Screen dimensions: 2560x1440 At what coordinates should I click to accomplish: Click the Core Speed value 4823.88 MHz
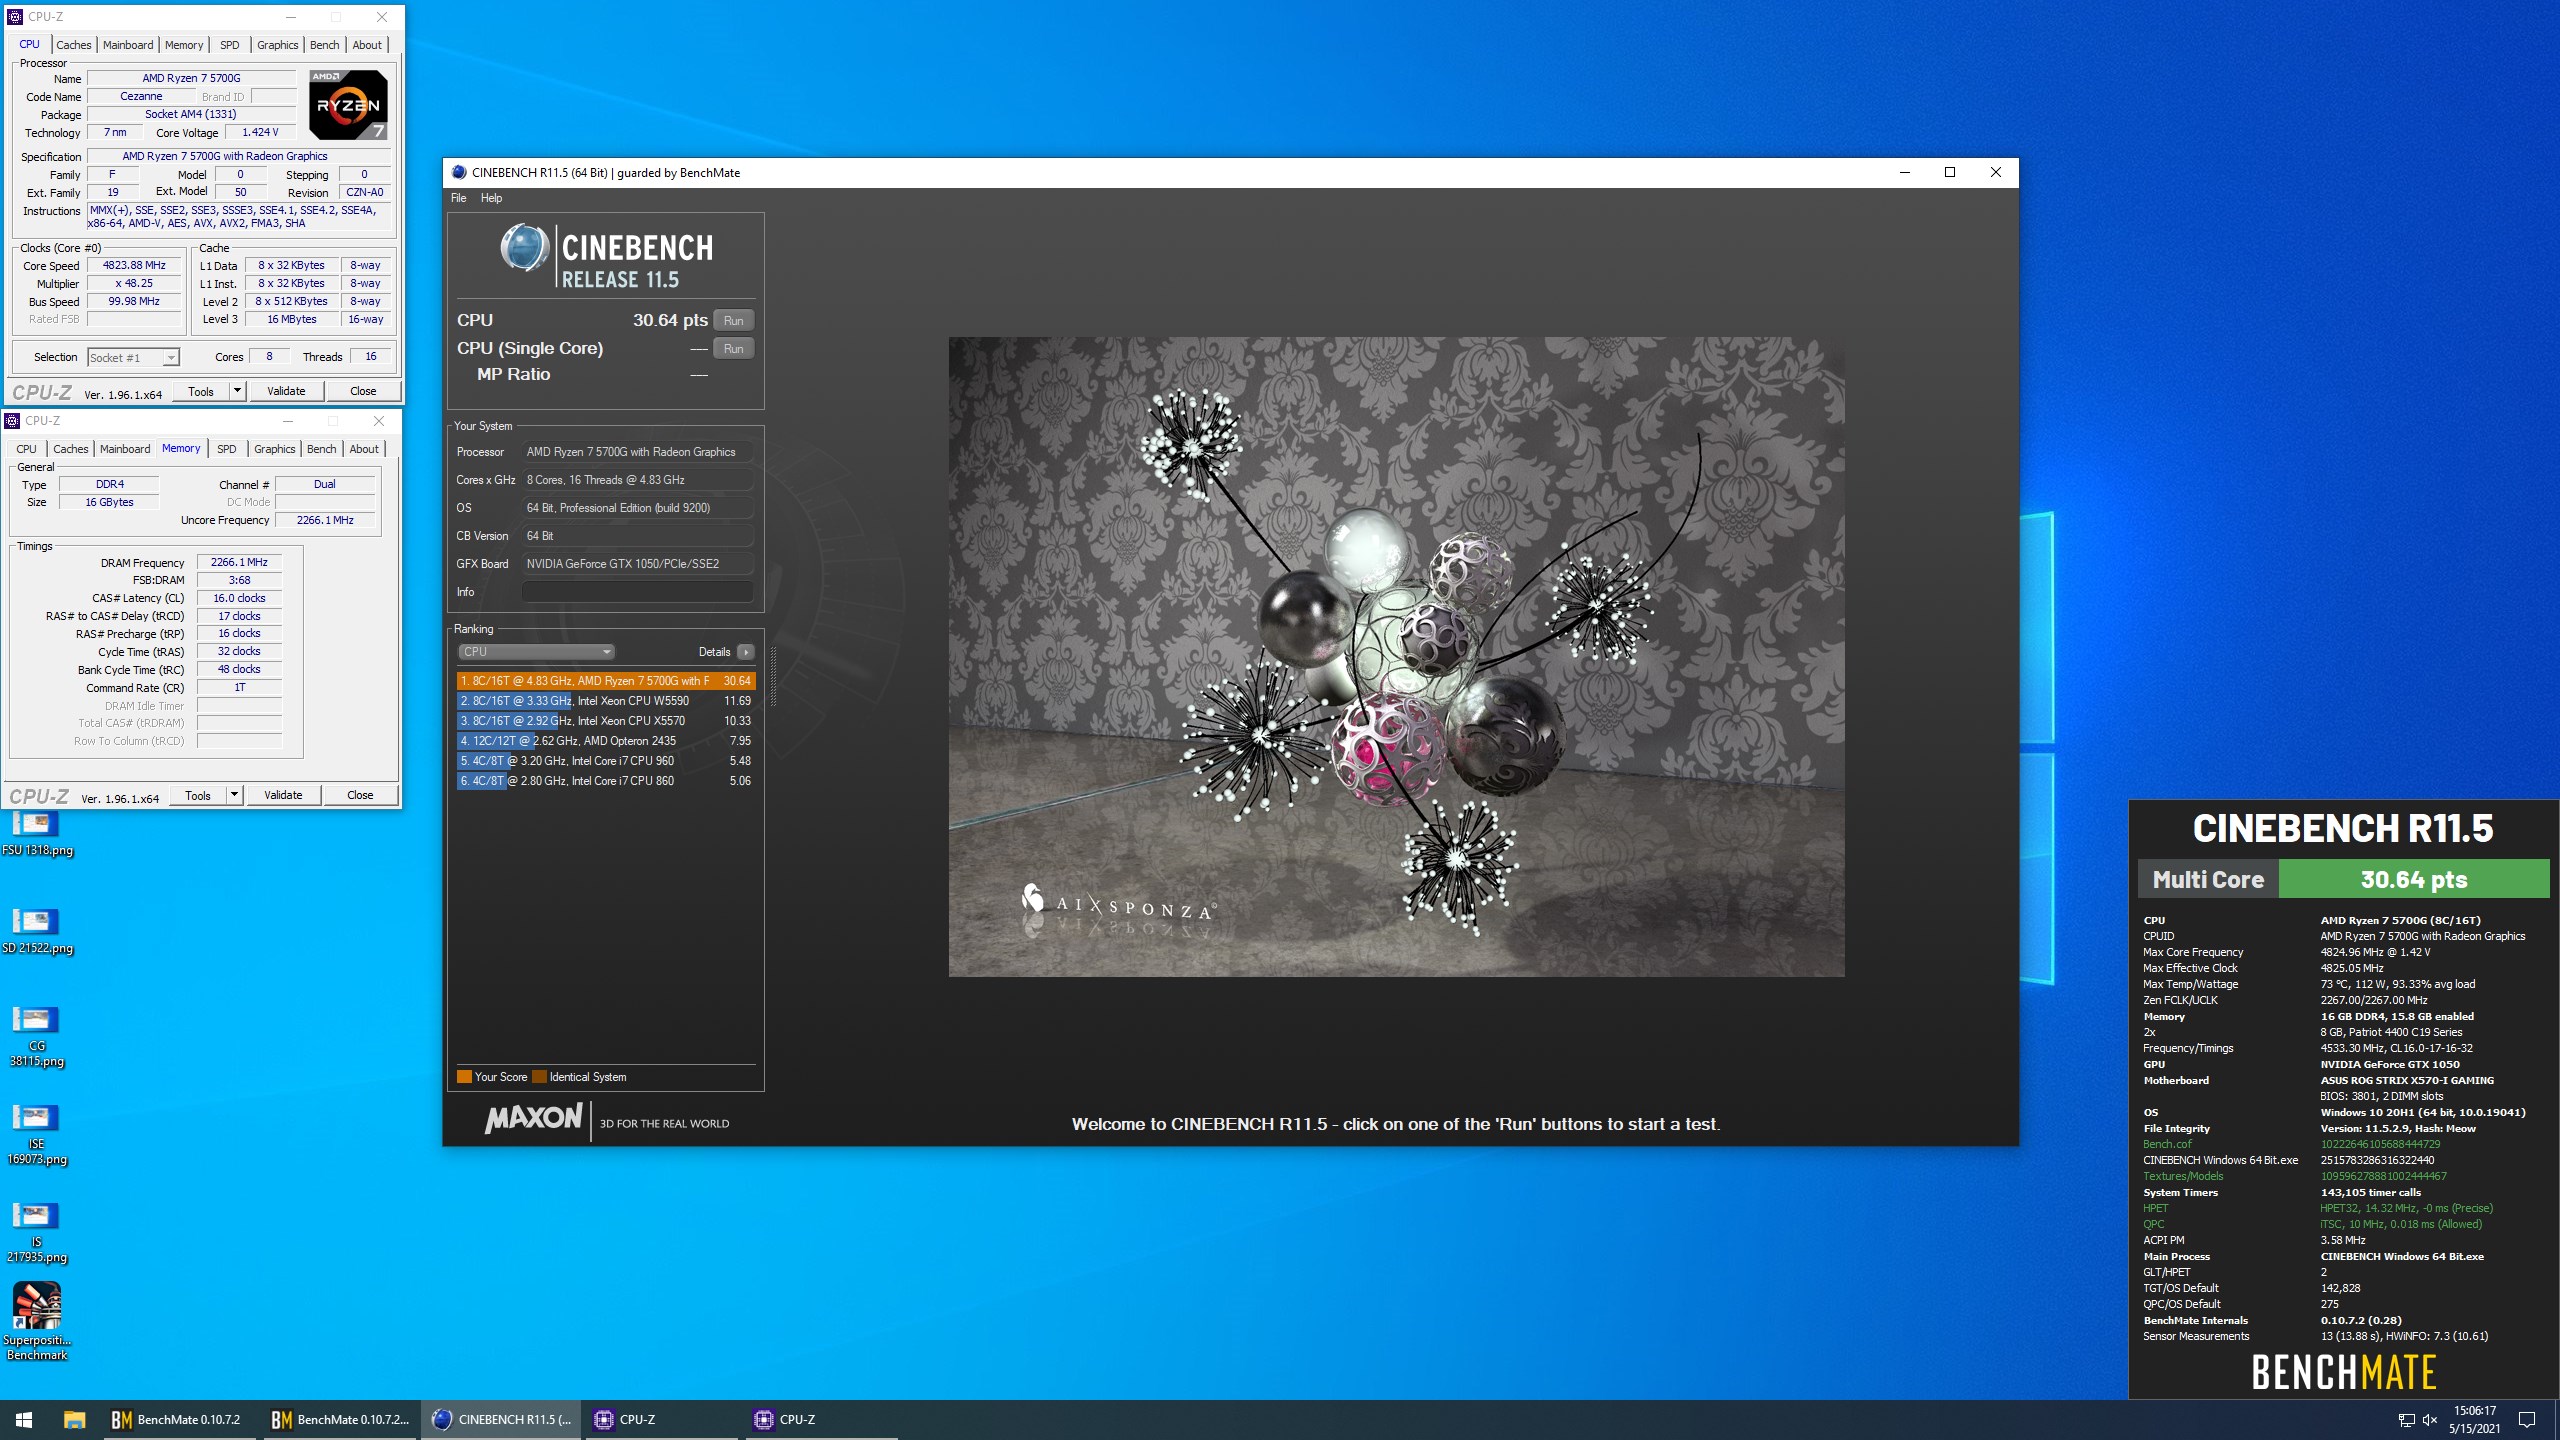(134, 265)
